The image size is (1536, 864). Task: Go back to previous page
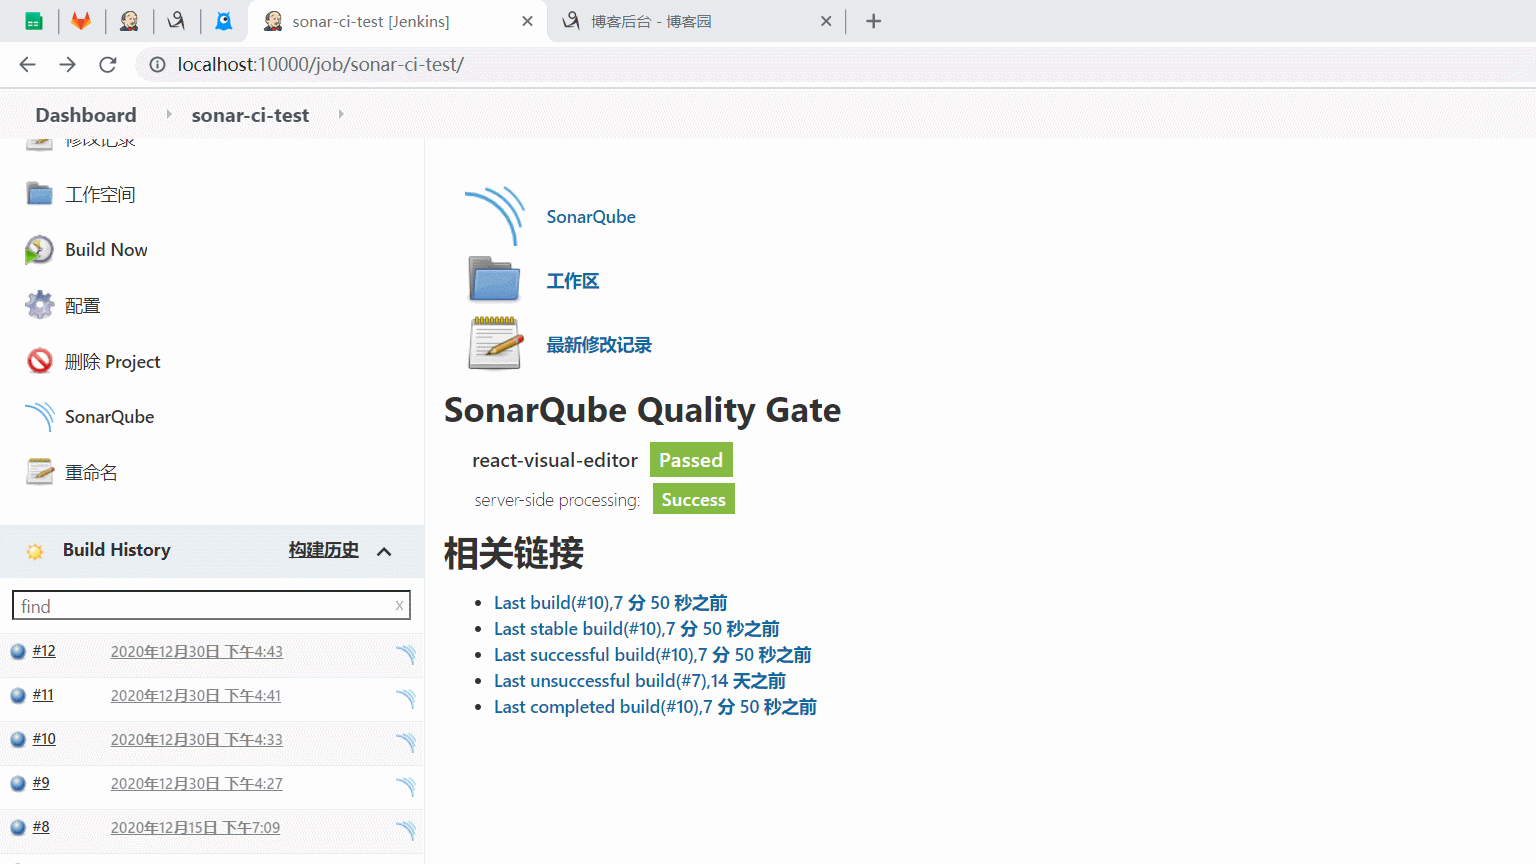(27, 65)
